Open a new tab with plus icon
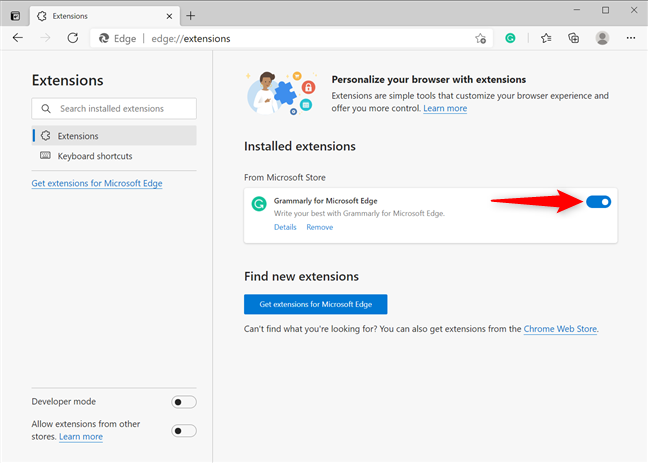 click(191, 16)
